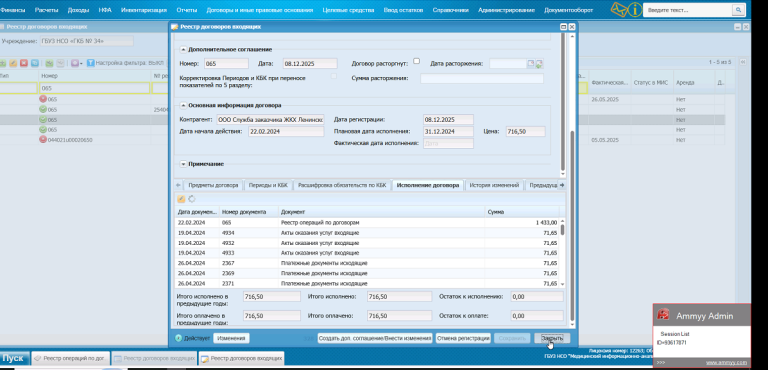Image resolution: width=768 pixels, height=370 pixels.
Task: Click the Пуск start button
Action: click(x=15, y=358)
